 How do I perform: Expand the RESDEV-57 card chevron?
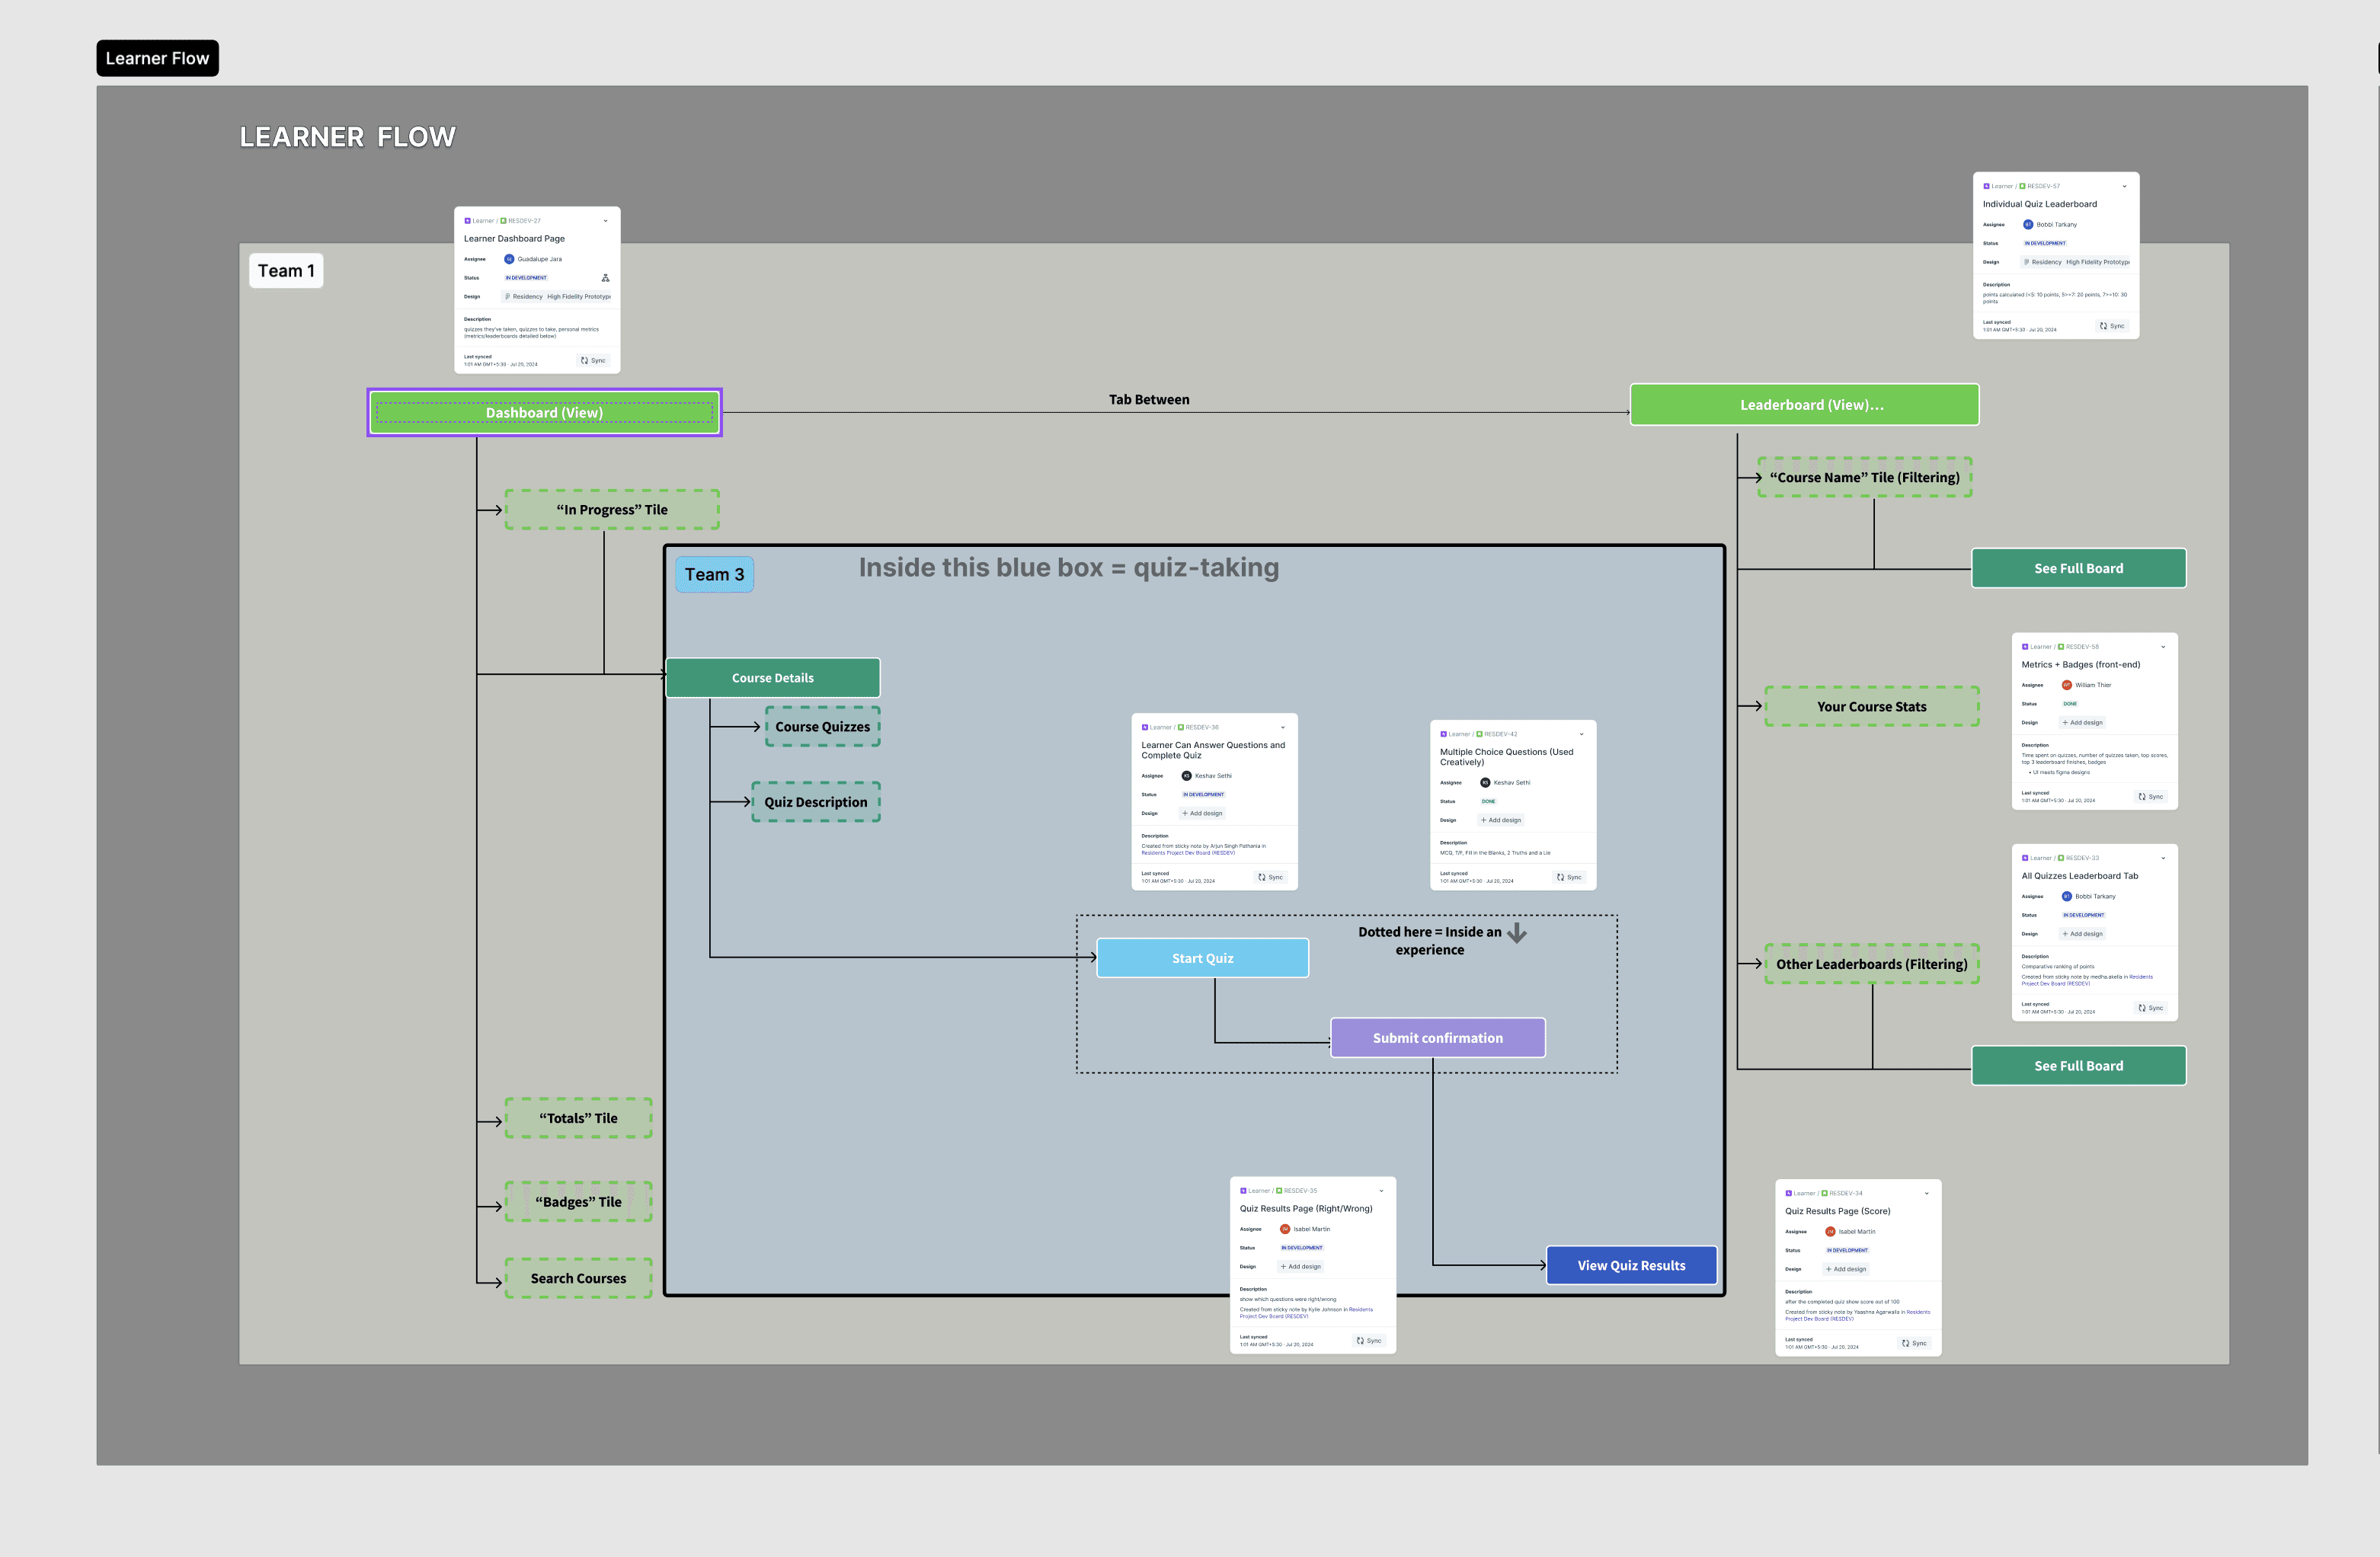[2124, 186]
